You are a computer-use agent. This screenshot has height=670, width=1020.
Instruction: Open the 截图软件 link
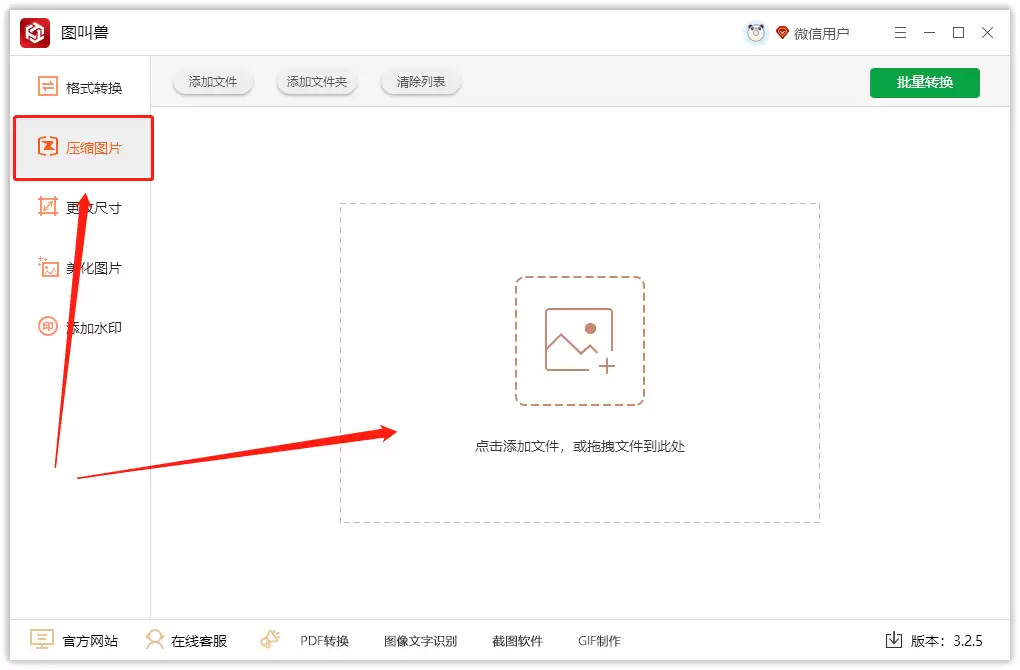click(x=517, y=641)
